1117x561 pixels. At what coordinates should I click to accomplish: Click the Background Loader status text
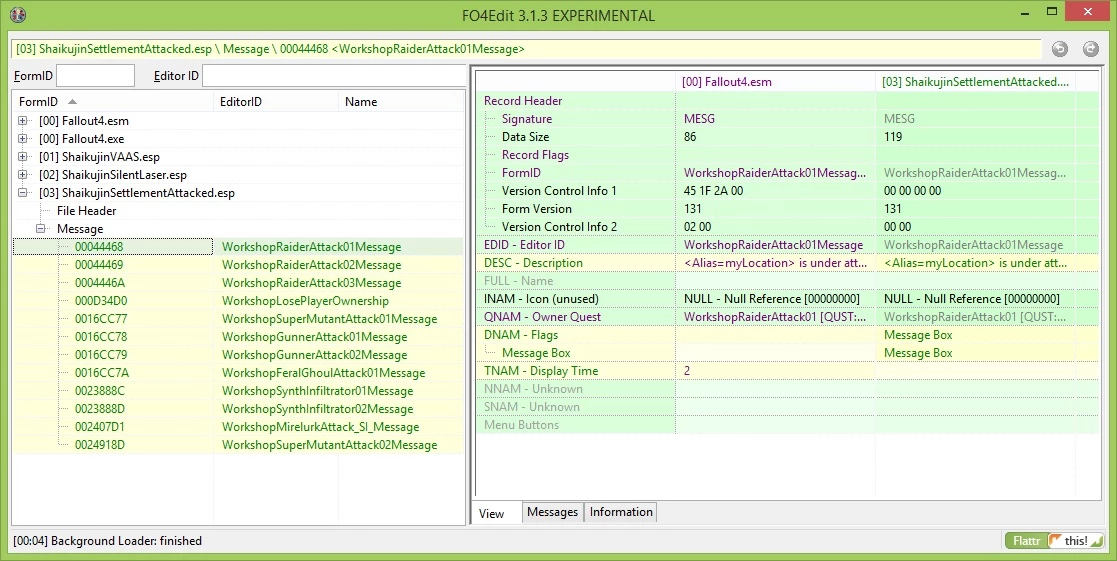108,540
